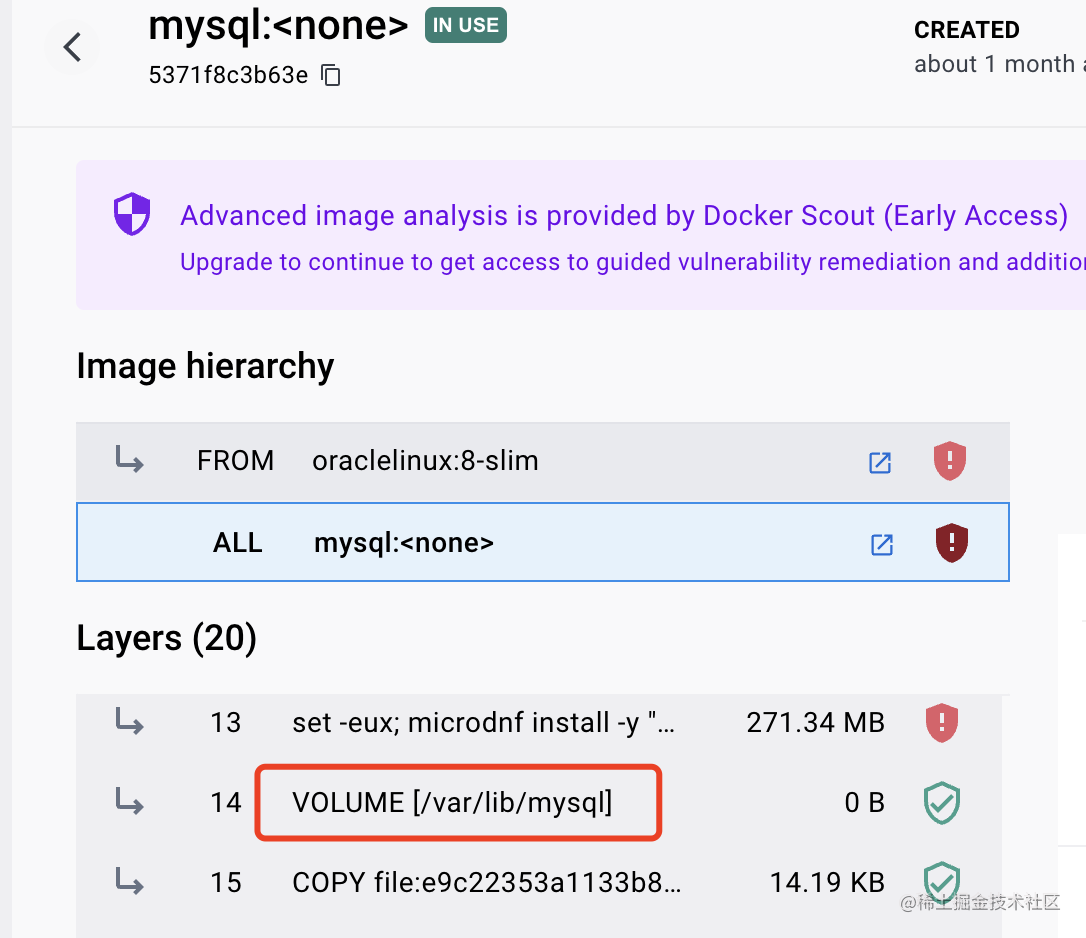This screenshot has width=1086, height=938.
Task: Click green check shield on layer 15
Action: [941, 882]
